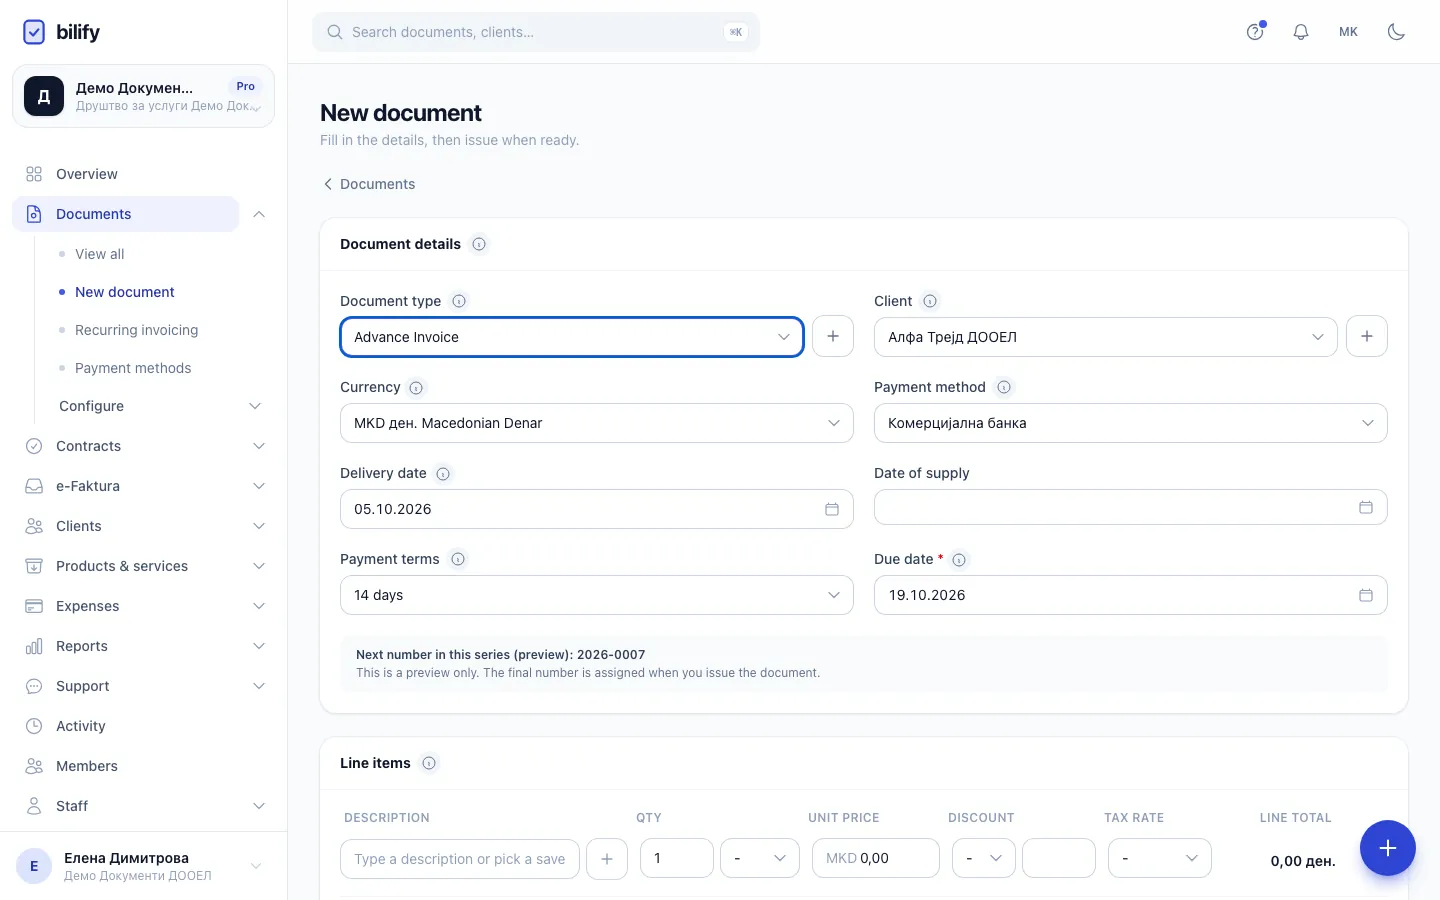Open notifications bell
This screenshot has width=1440, height=900.
coord(1301,32)
